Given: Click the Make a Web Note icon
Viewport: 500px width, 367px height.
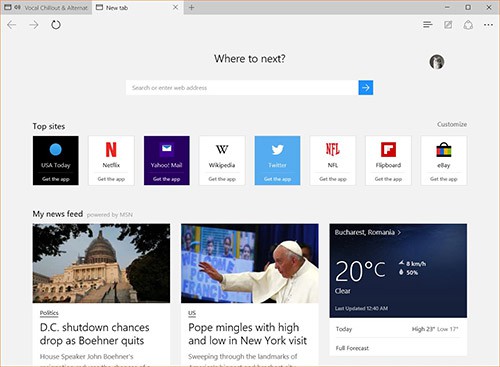Looking at the screenshot, I should (448, 25).
